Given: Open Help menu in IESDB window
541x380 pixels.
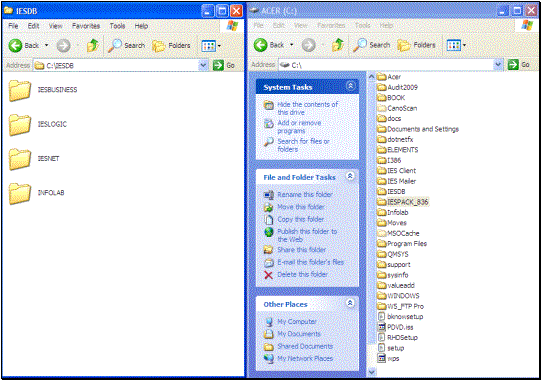Looking at the screenshot, I should click(141, 26).
